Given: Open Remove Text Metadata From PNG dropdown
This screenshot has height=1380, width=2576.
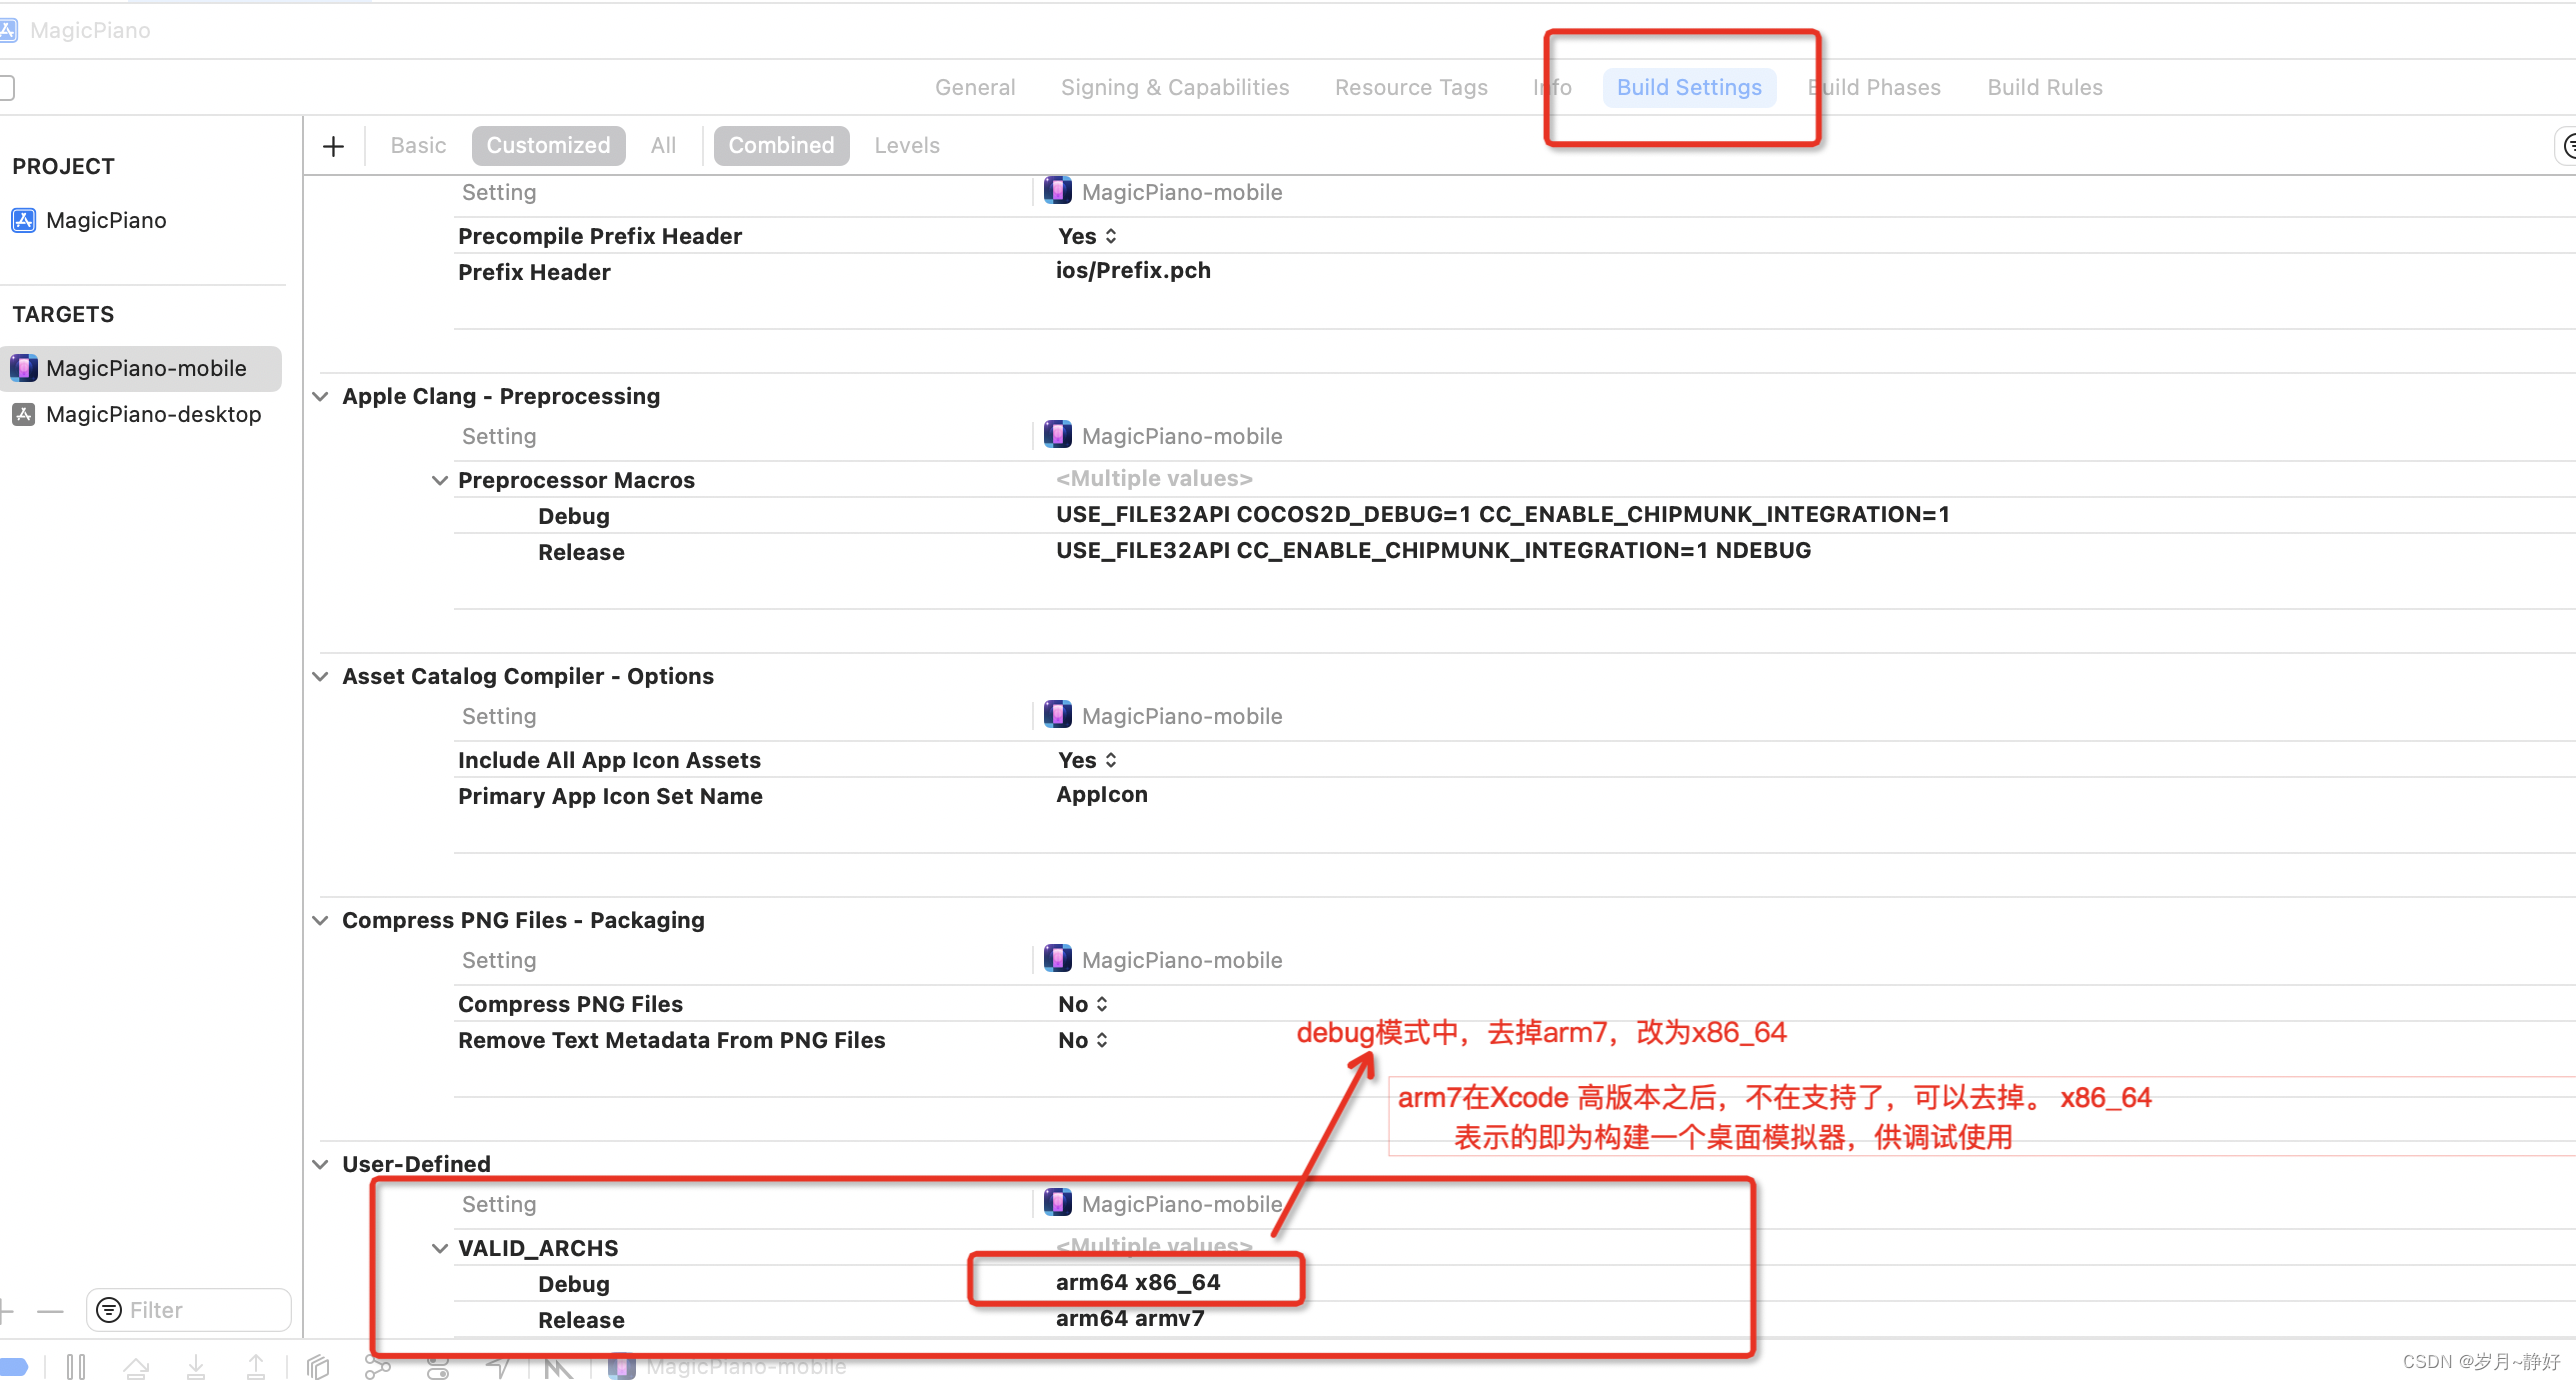Looking at the screenshot, I should coord(1083,1040).
